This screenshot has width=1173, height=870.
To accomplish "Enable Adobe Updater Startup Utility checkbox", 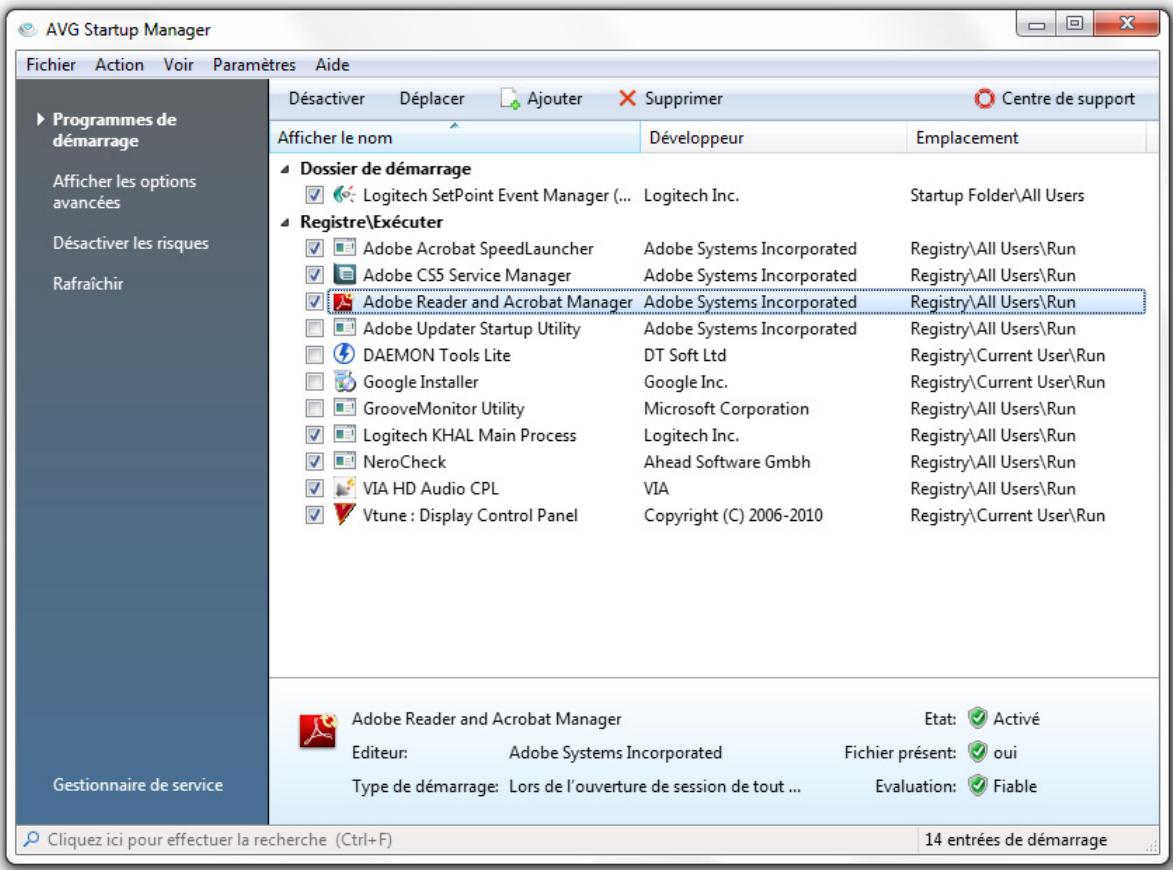I will (314, 328).
